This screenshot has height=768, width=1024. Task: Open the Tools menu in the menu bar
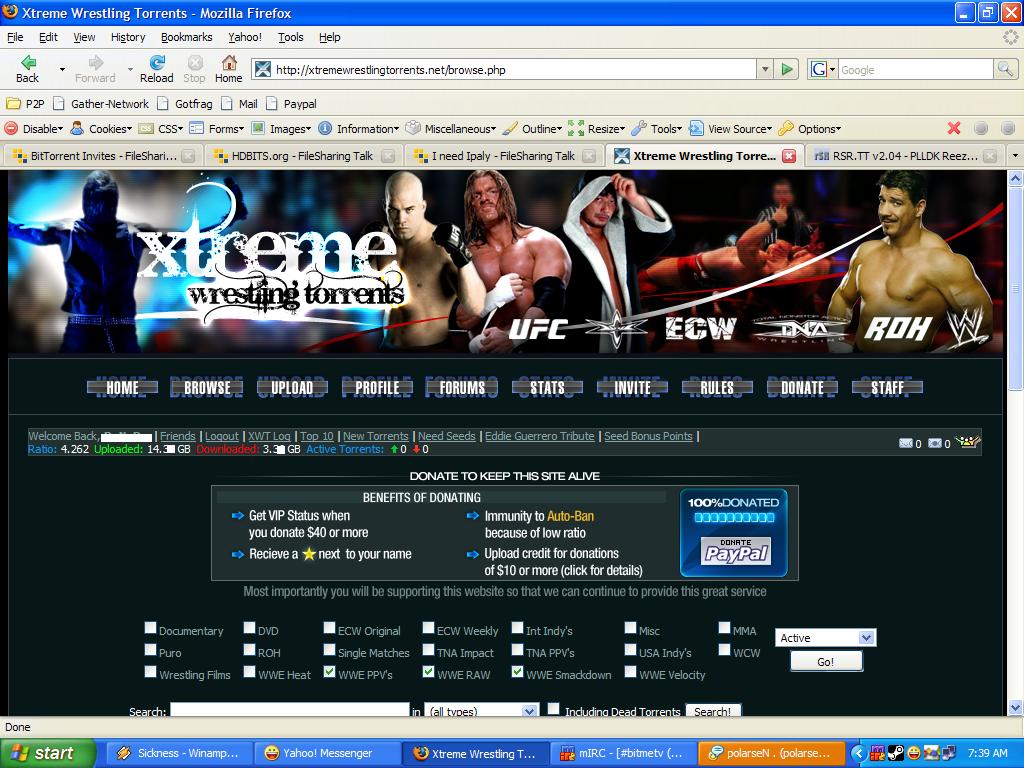[x=291, y=37]
